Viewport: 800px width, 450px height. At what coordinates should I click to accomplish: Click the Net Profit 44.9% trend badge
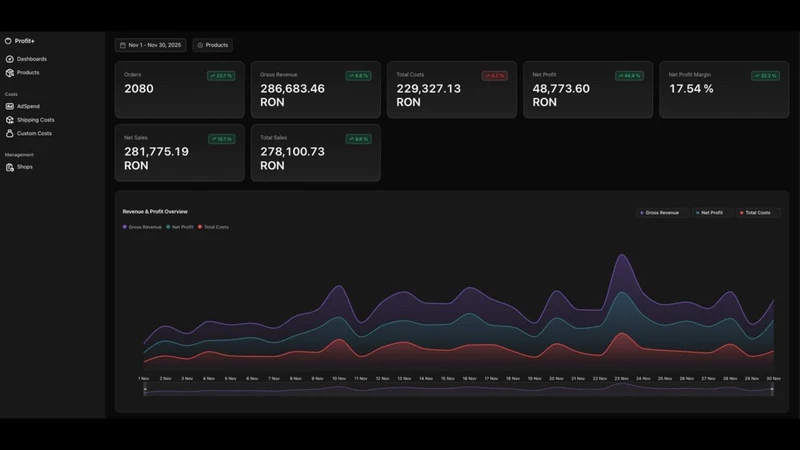629,76
